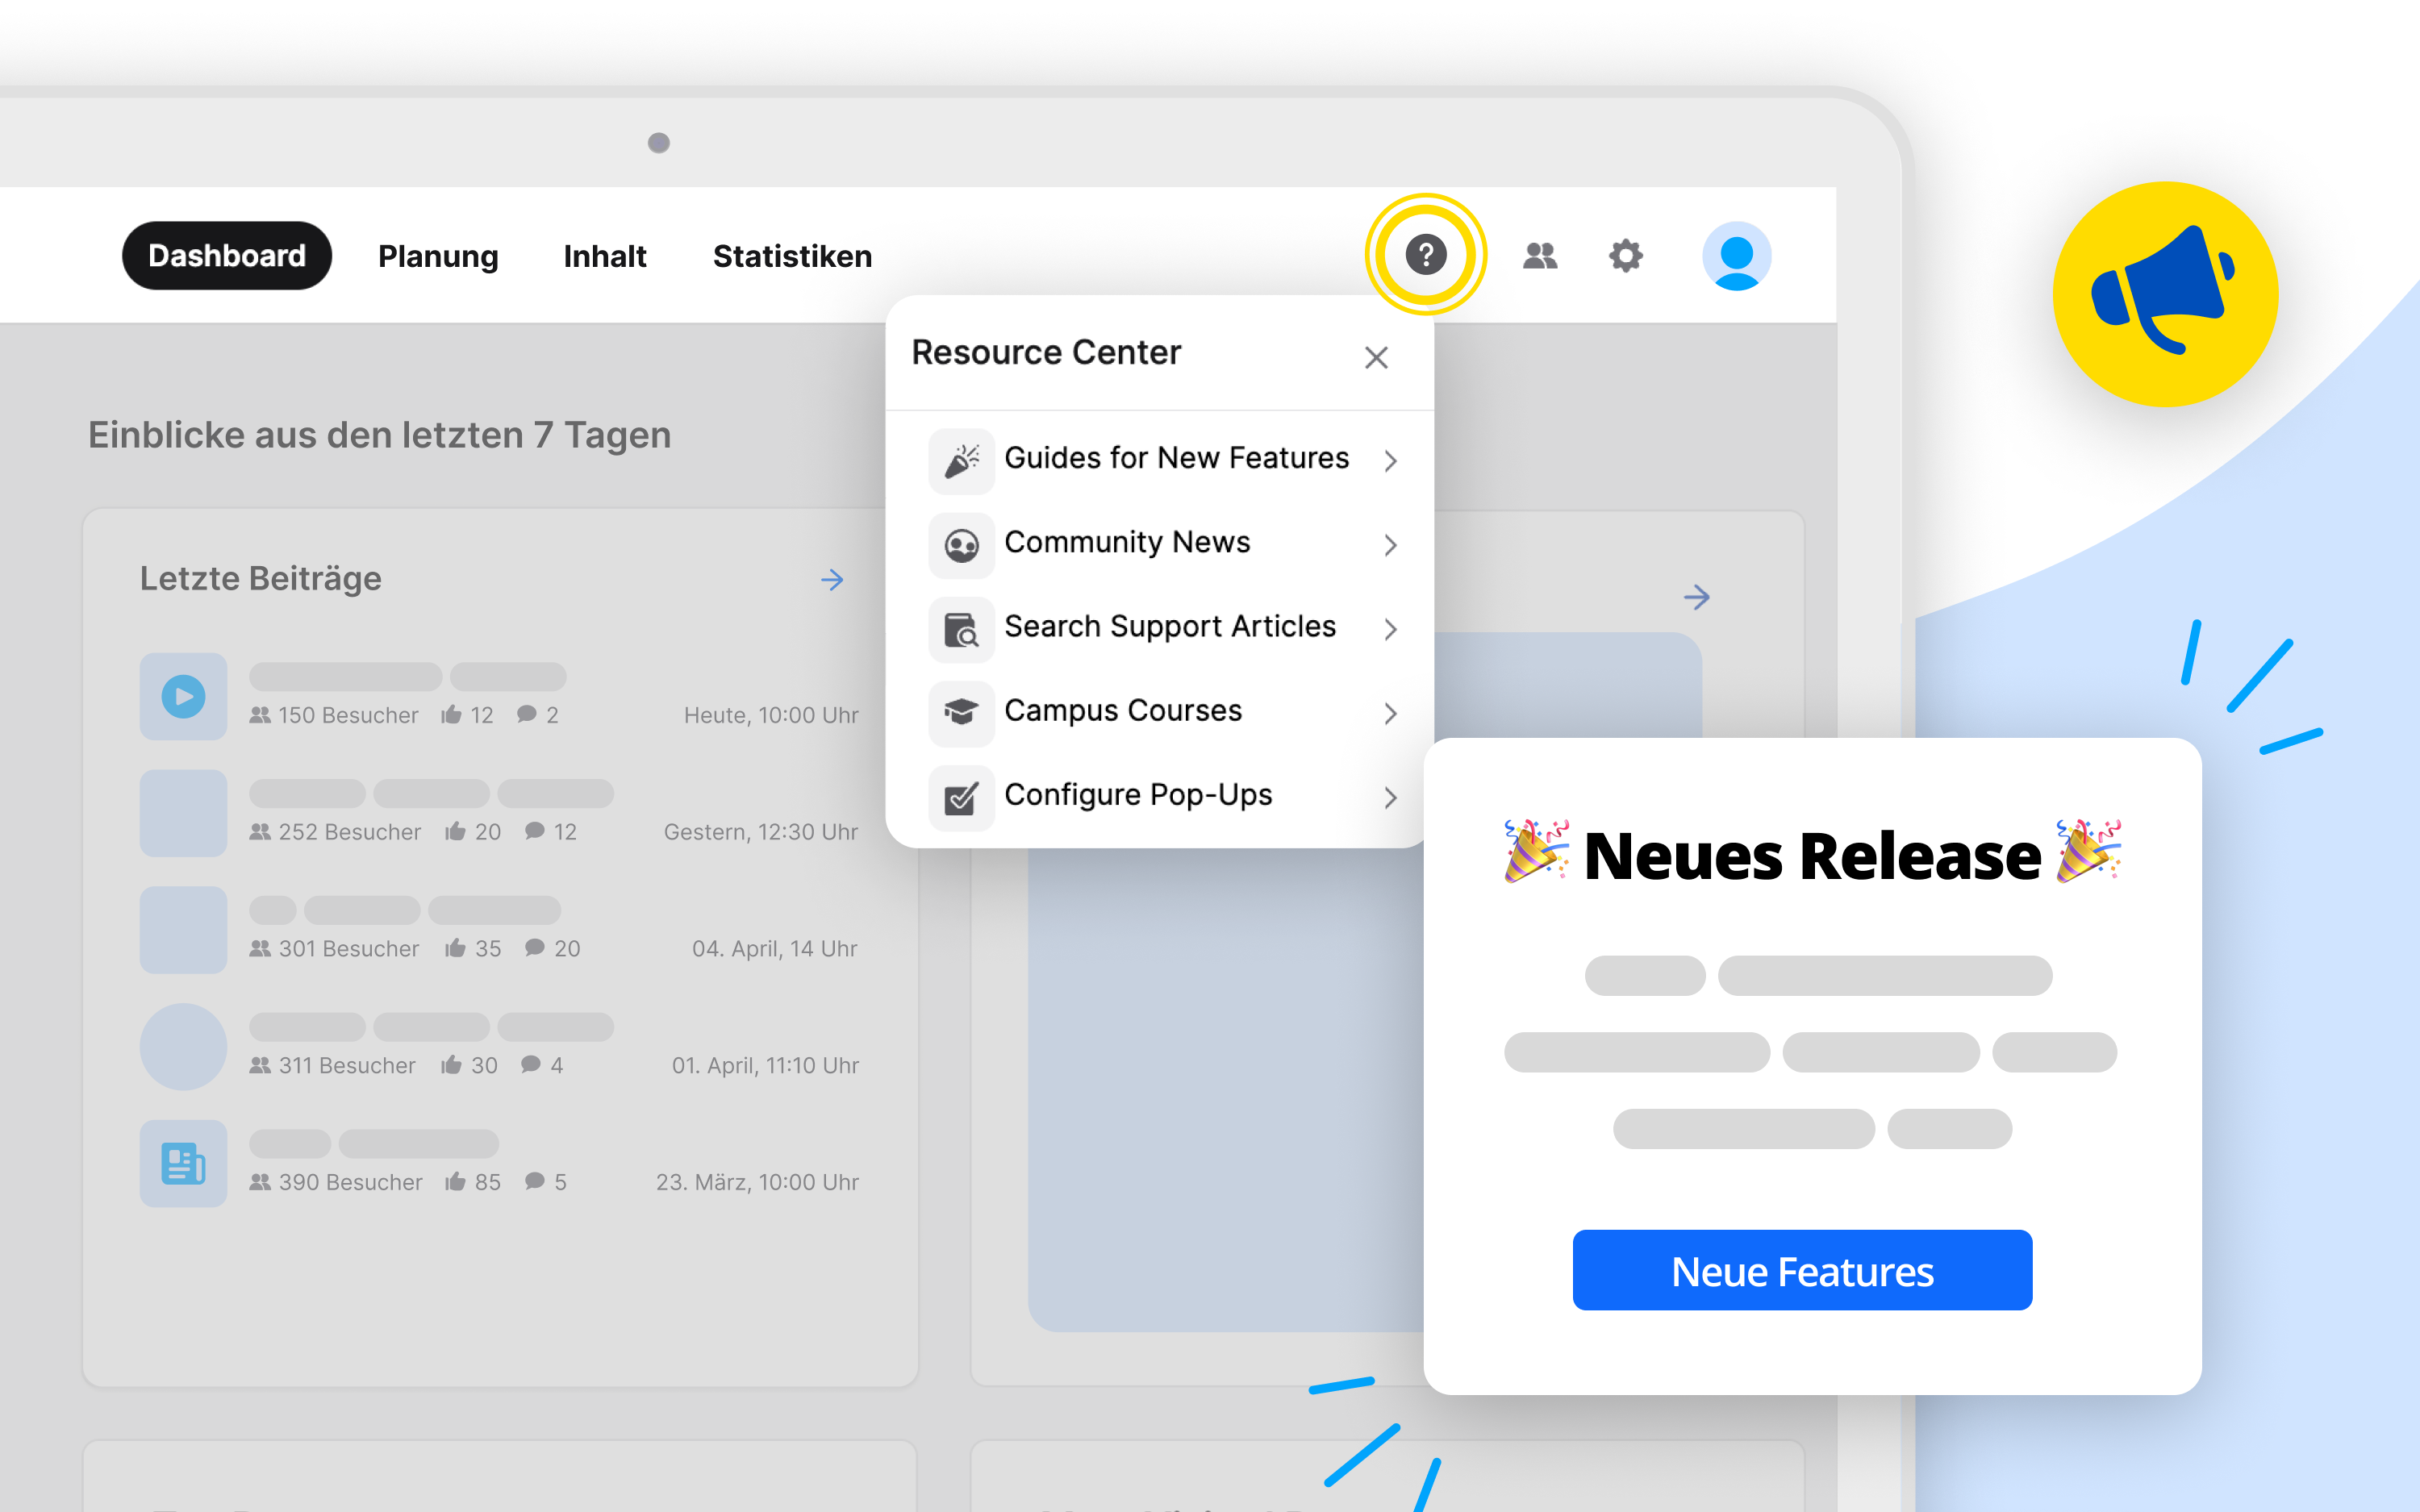Click the like icon for 150 Besucher post
The image size is (2420, 1512).
[x=451, y=714]
